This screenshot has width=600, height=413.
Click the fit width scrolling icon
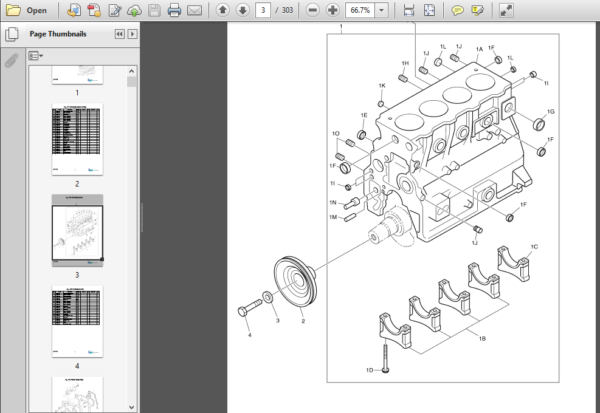pyautogui.click(x=409, y=10)
